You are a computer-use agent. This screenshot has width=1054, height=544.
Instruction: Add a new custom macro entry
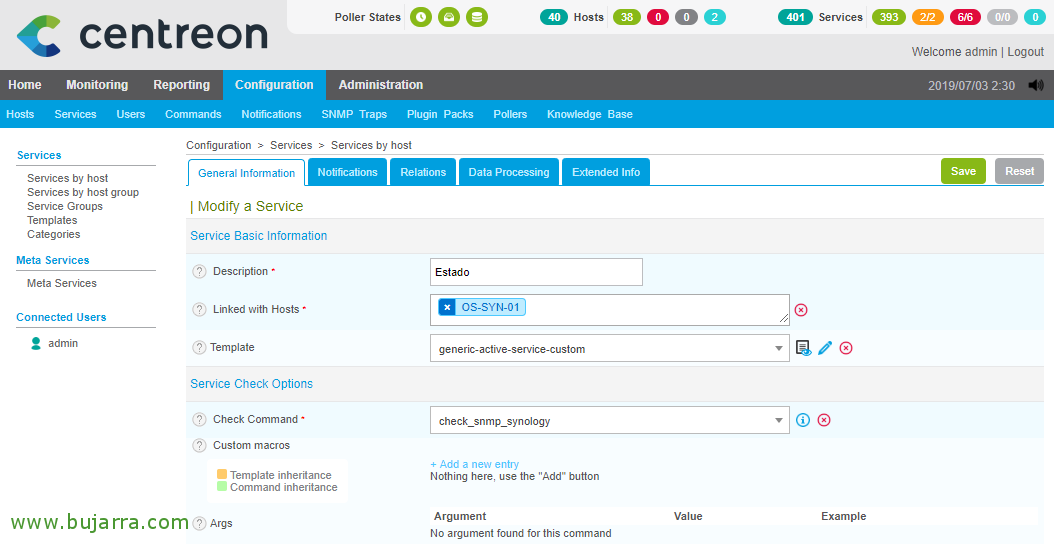coord(474,464)
